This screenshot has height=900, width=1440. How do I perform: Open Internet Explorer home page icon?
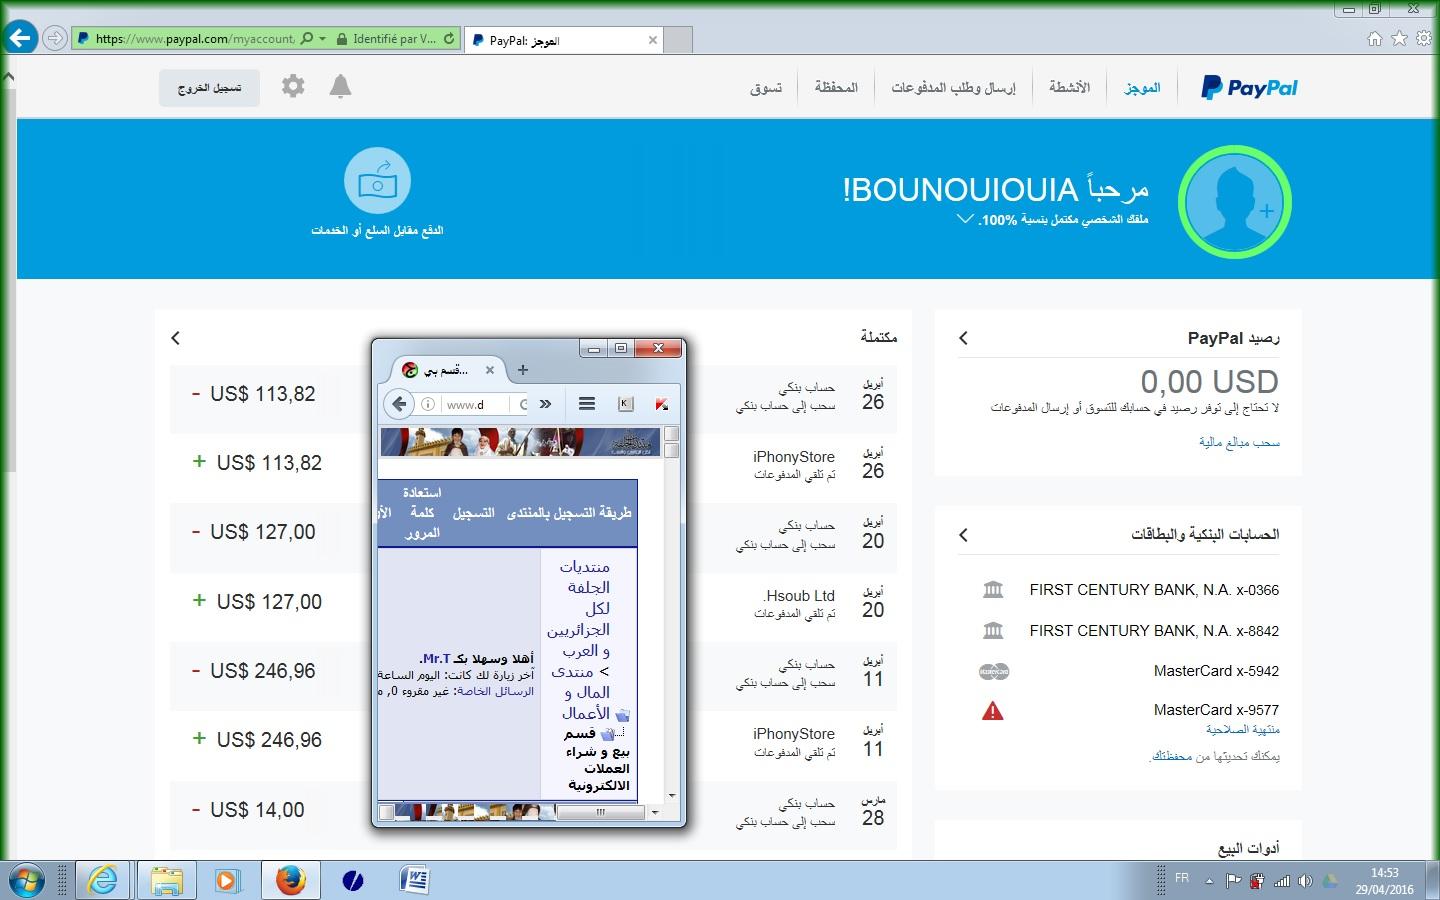click(x=1375, y=38)
